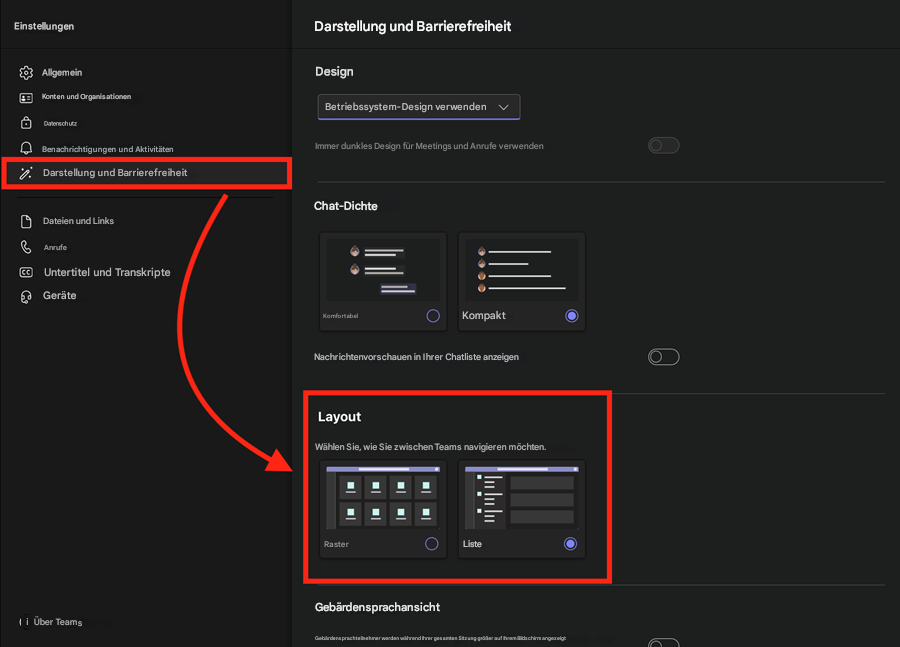Go to Anrufe settings

[x=55, y=247]
